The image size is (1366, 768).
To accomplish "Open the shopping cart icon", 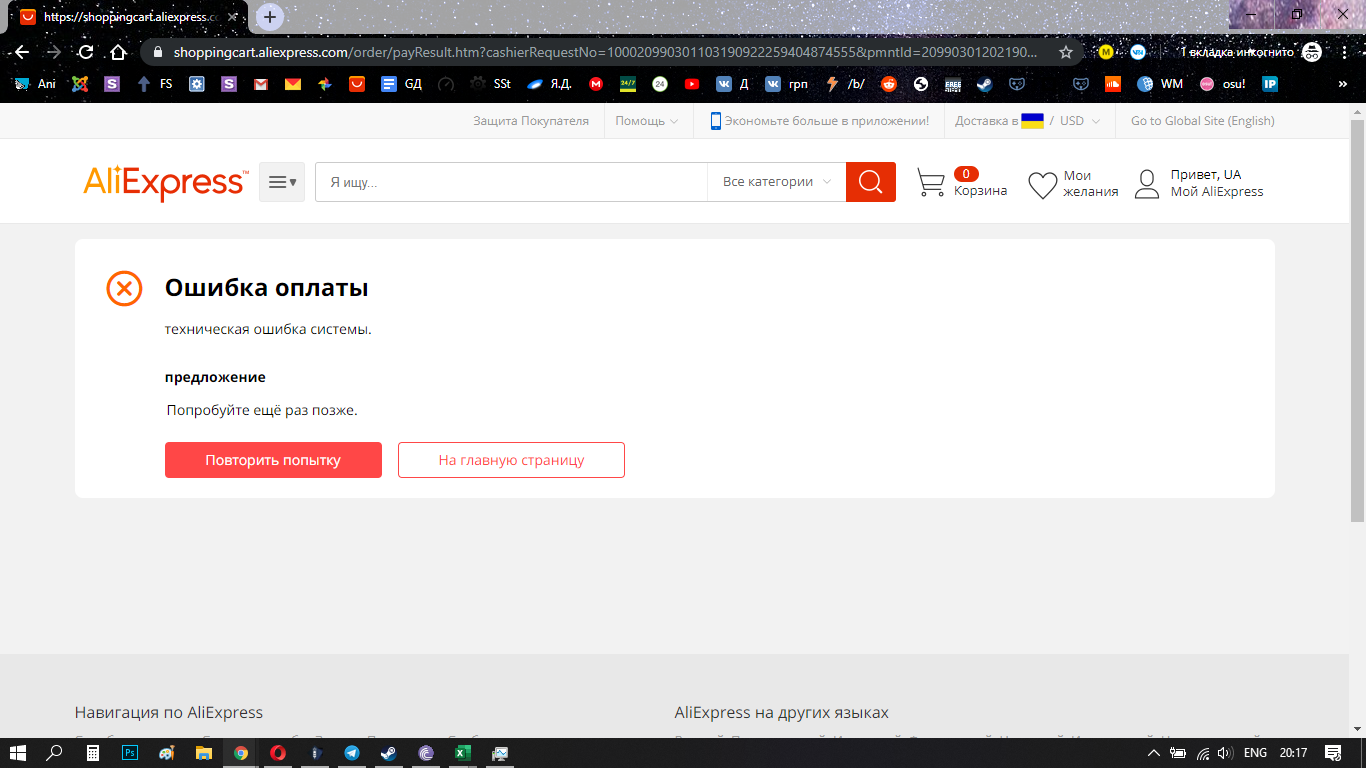I will click(x=931, y=183).
